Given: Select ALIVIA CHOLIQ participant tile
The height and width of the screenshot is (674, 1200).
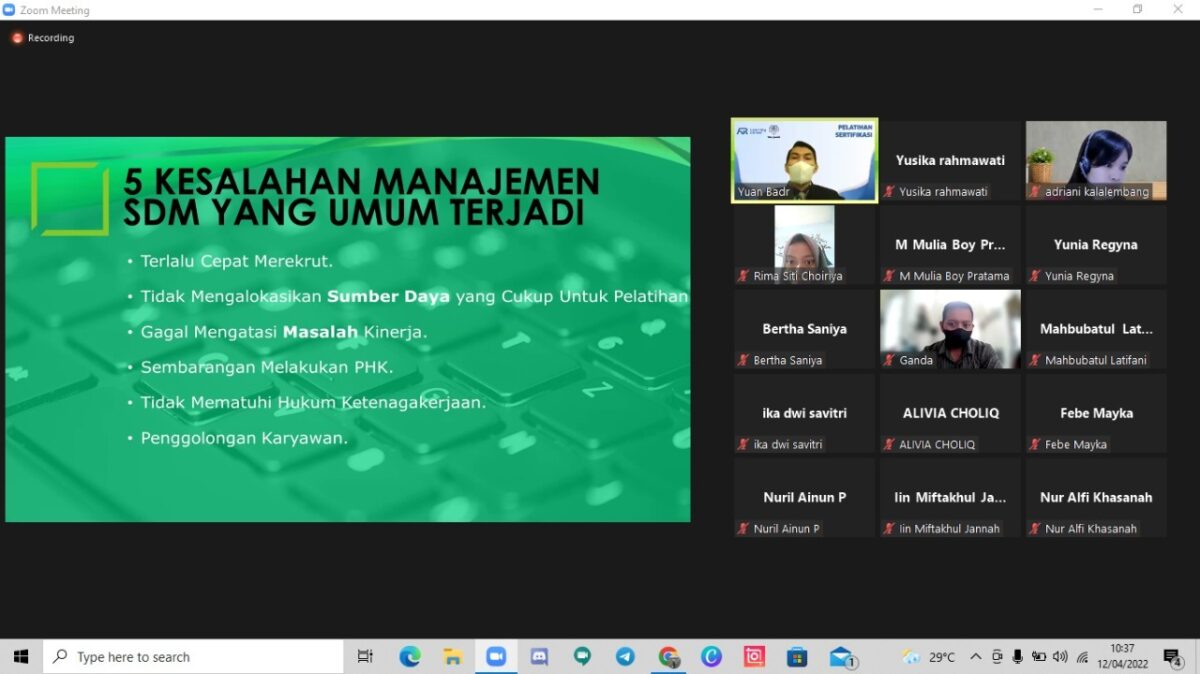Looking at the screenshot, I should point(950,413).
